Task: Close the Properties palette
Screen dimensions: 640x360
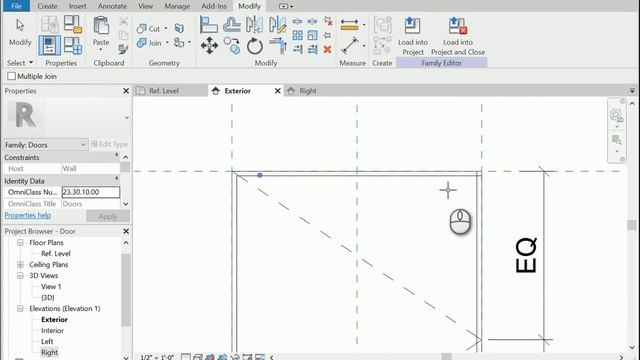Action: pyautogui.click(x=126, y=91)
